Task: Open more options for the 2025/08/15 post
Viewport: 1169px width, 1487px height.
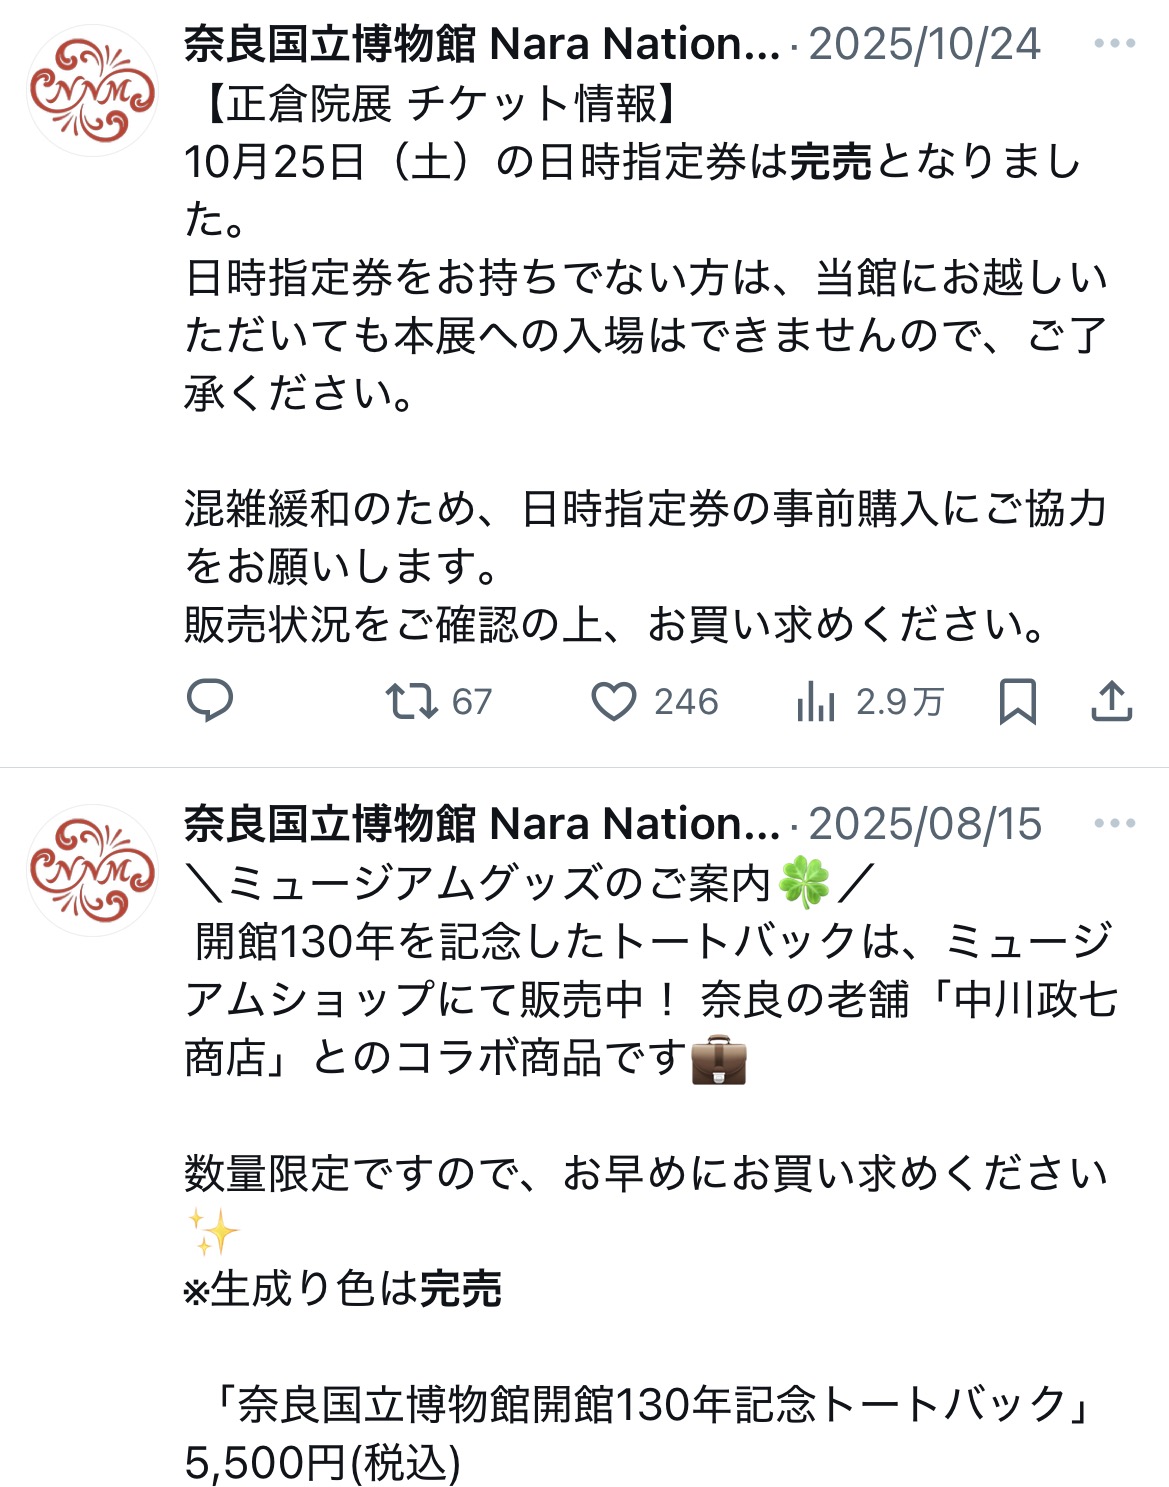Action: tap(1114, 824)
